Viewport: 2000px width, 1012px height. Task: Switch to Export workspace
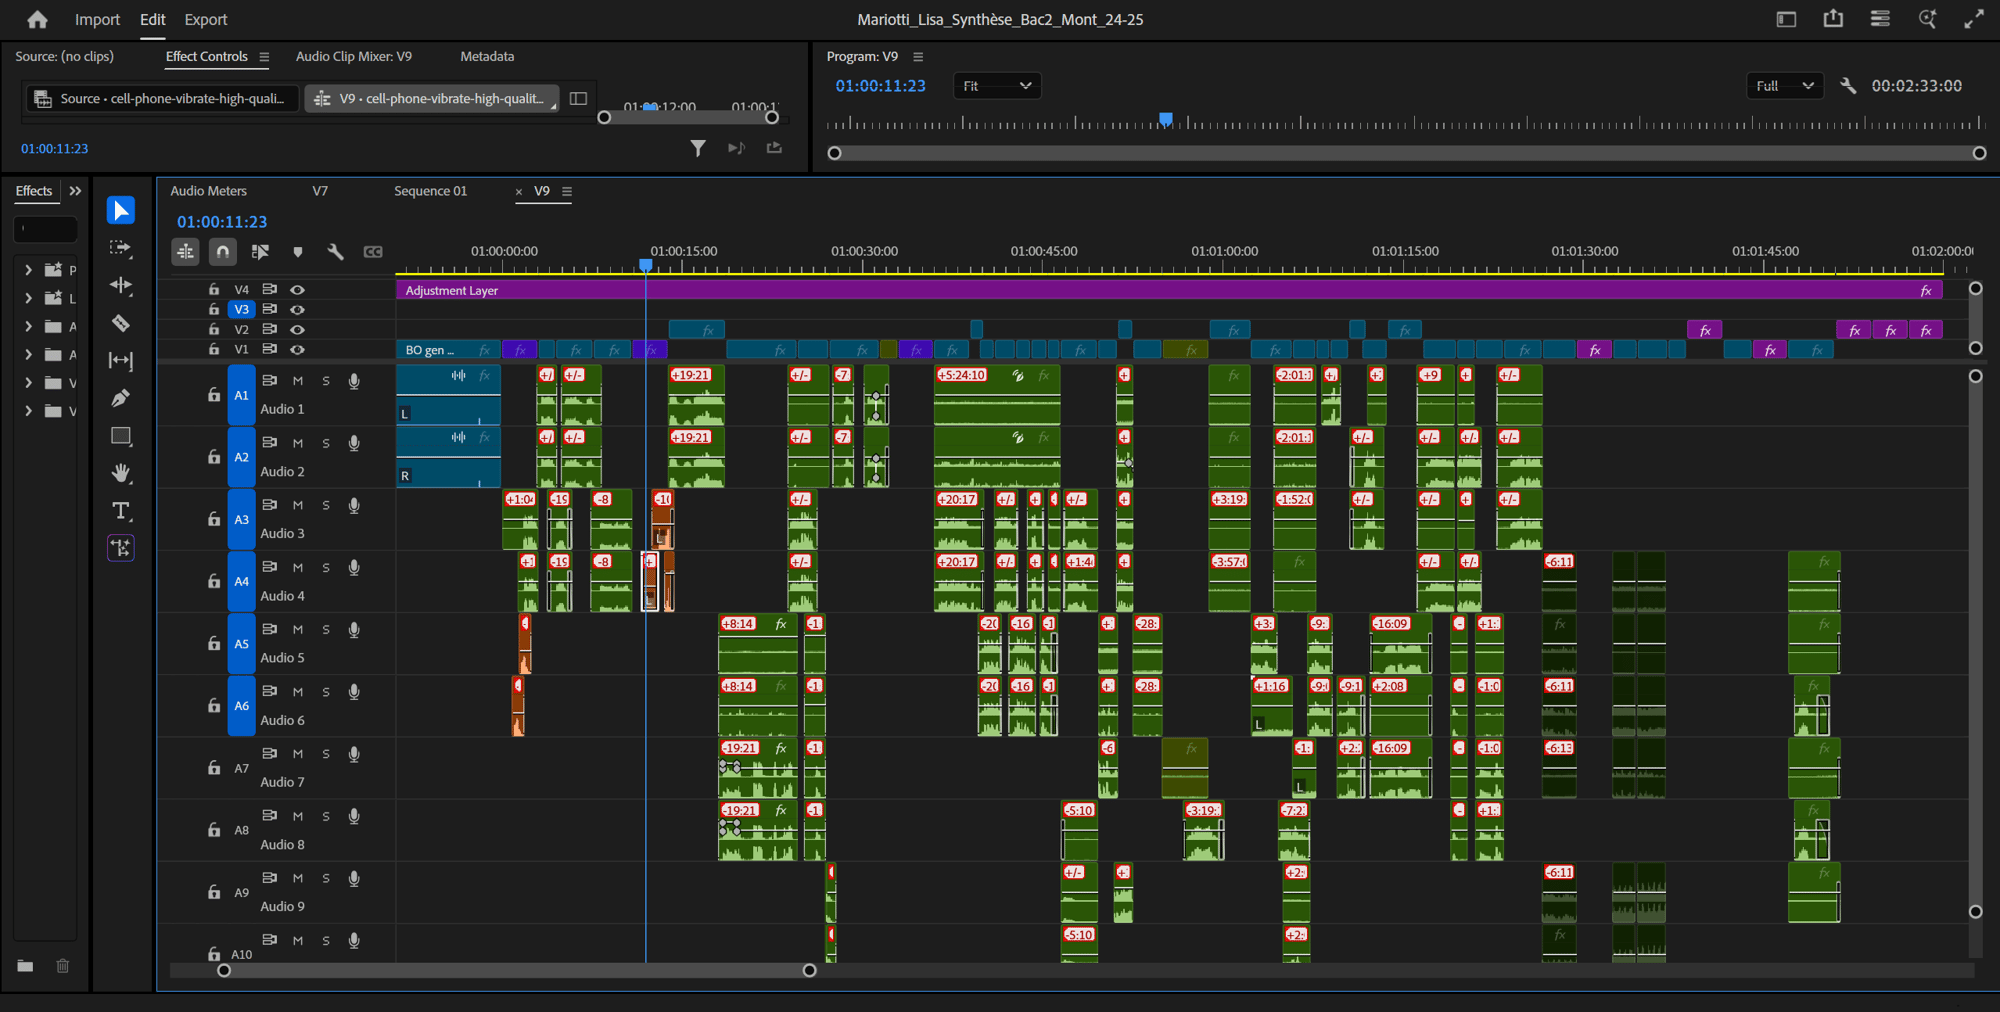[206, 19]
